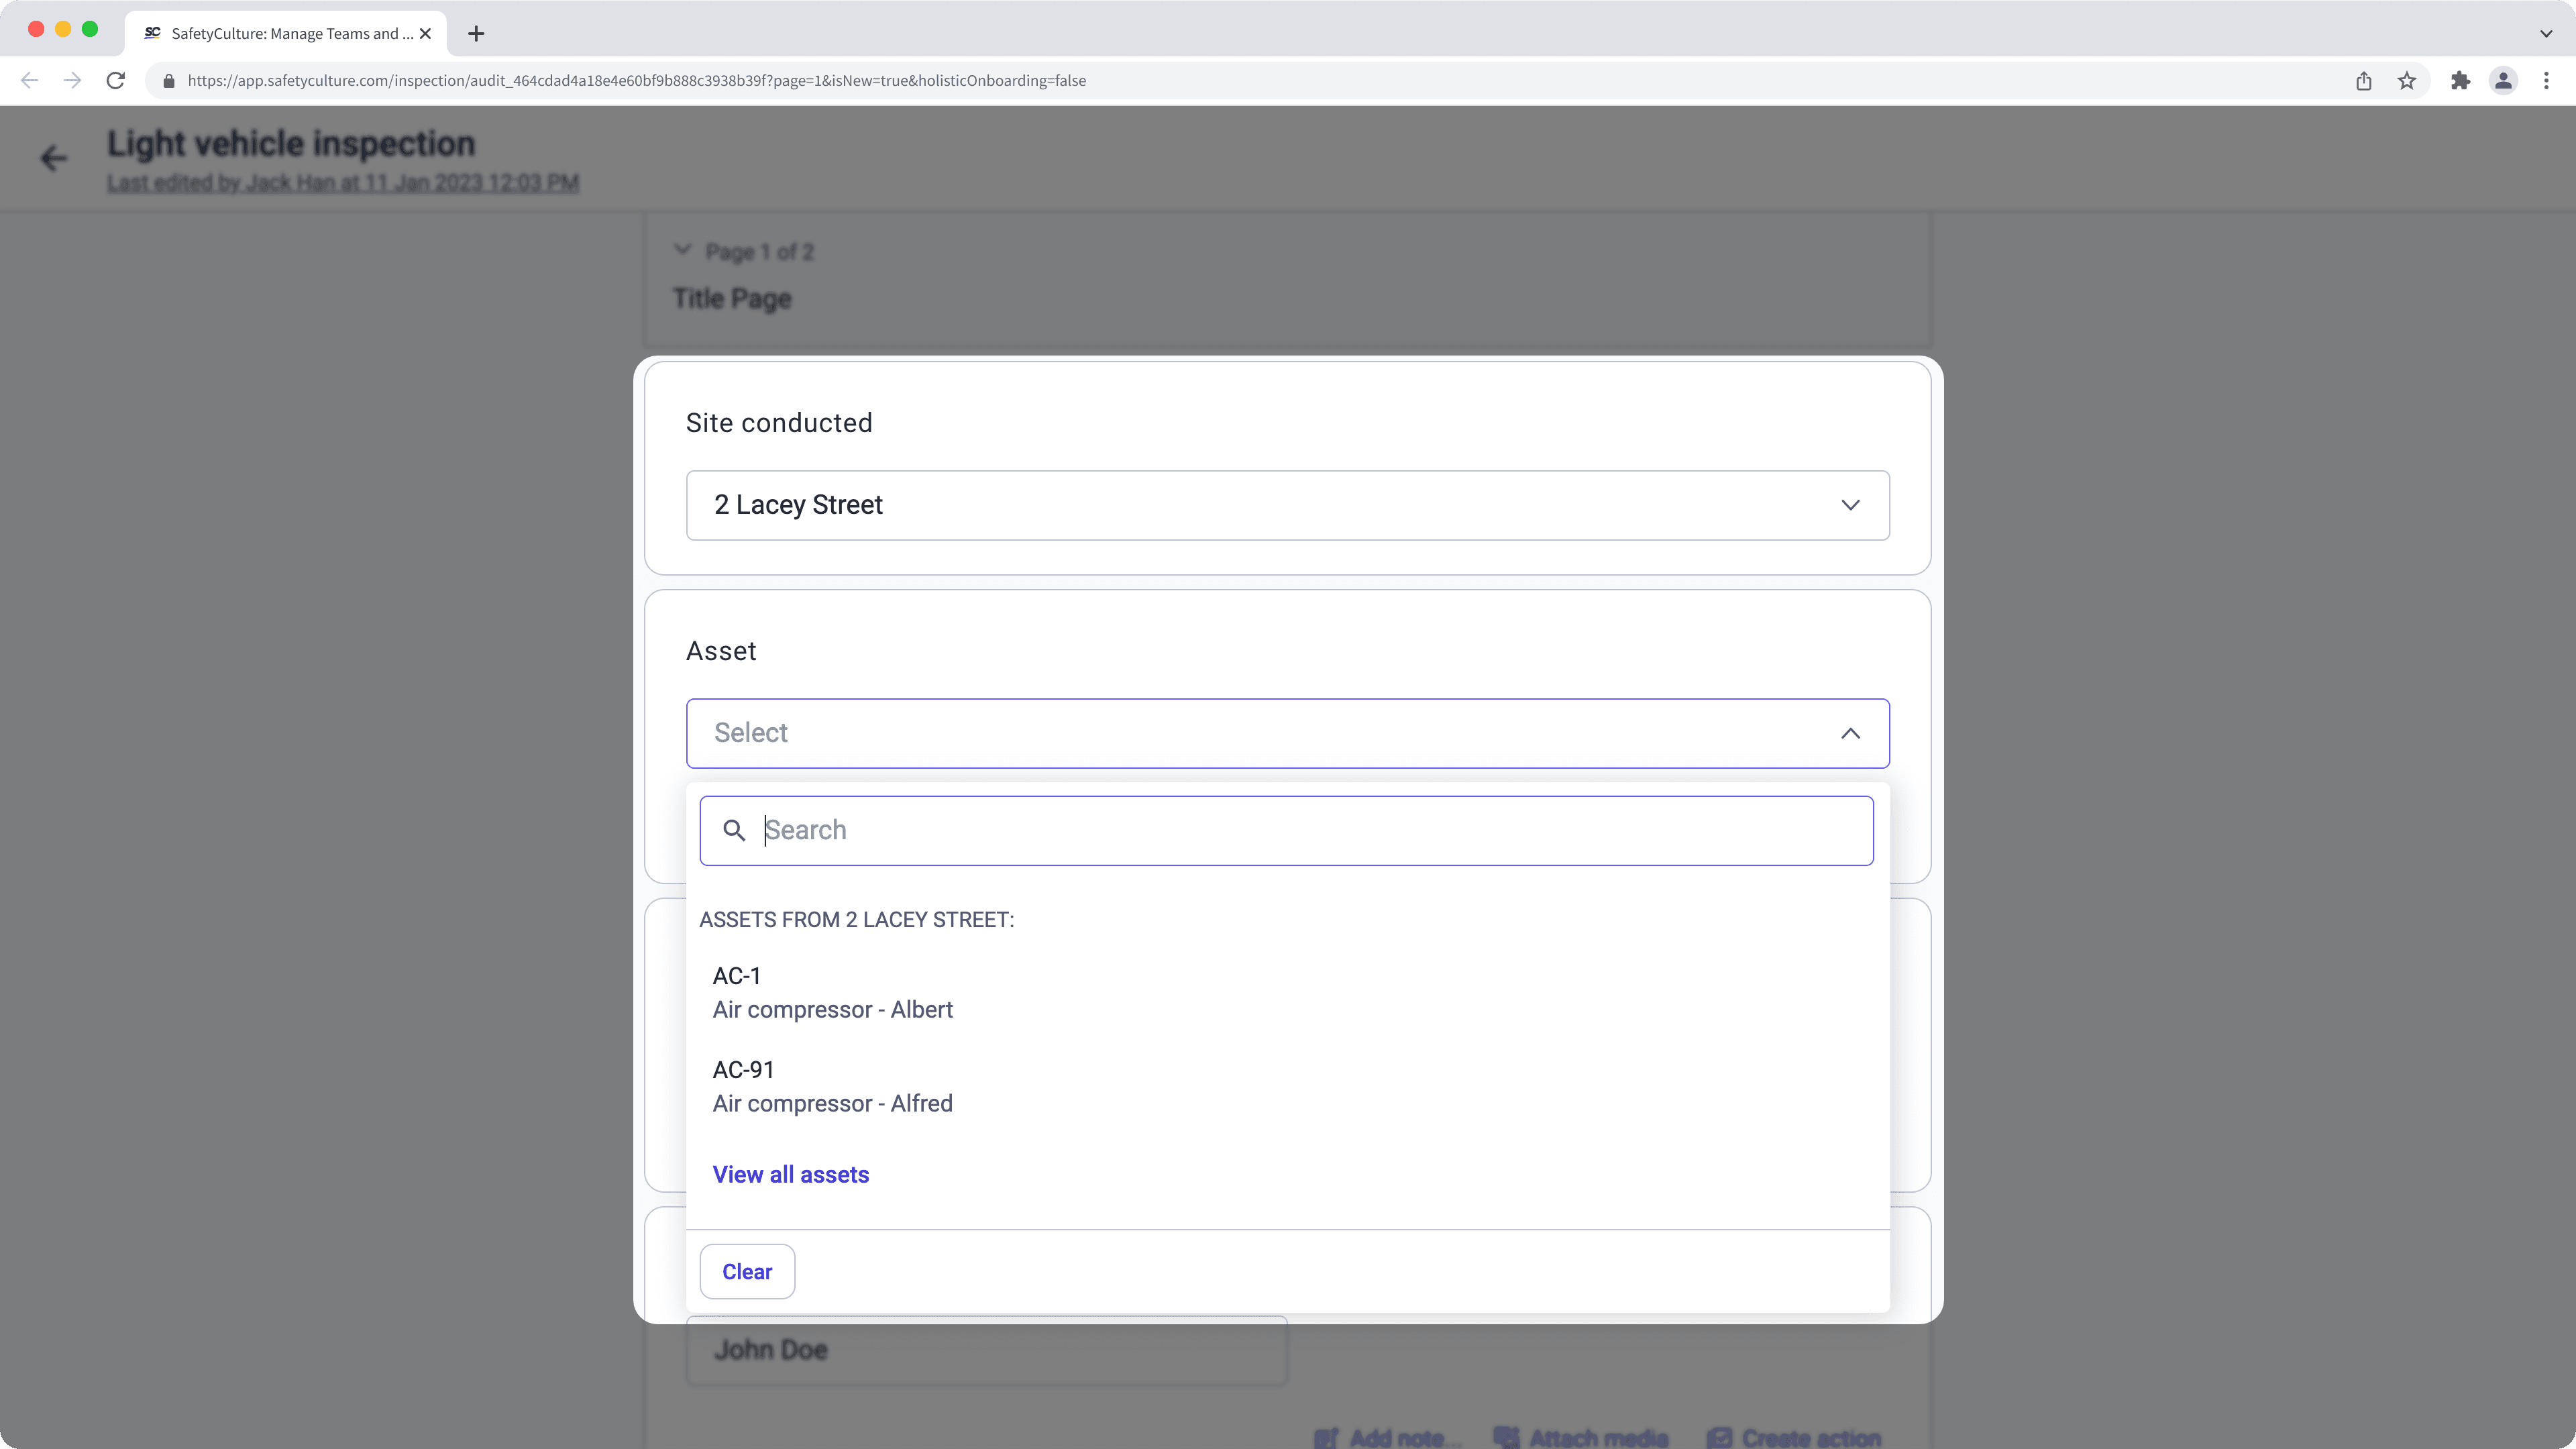The width and height of the screenshot is (2576, 1449).
Task: Select the SafetyCulture browser tab
Action: 286,33
